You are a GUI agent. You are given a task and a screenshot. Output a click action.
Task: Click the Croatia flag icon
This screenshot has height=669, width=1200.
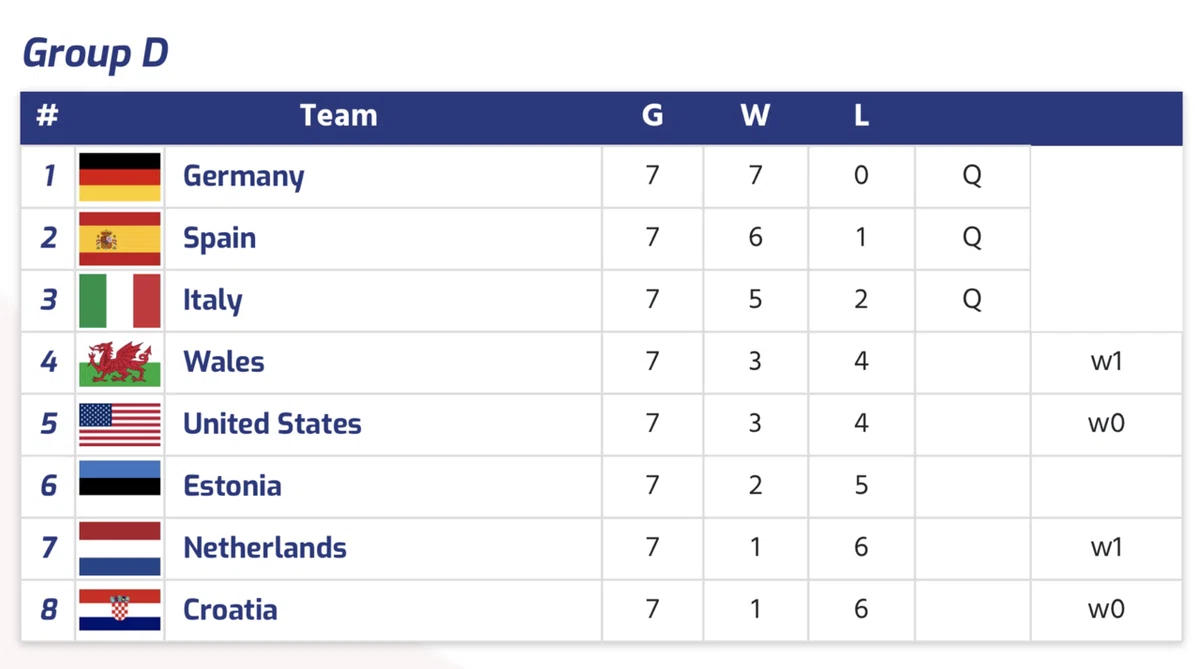point(120,610)
